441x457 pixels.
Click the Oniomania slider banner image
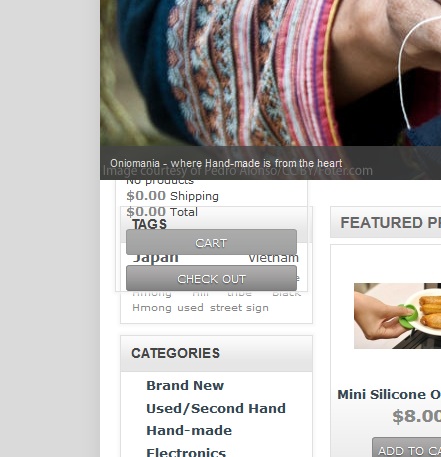(270, 73)
